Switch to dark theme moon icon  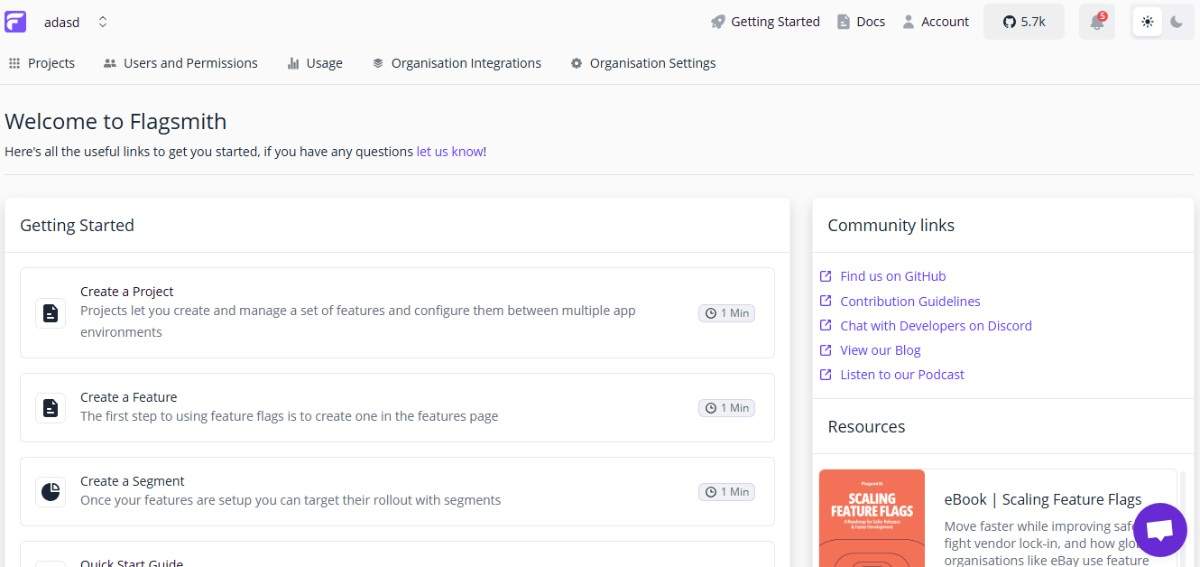tap(1176, 21)
